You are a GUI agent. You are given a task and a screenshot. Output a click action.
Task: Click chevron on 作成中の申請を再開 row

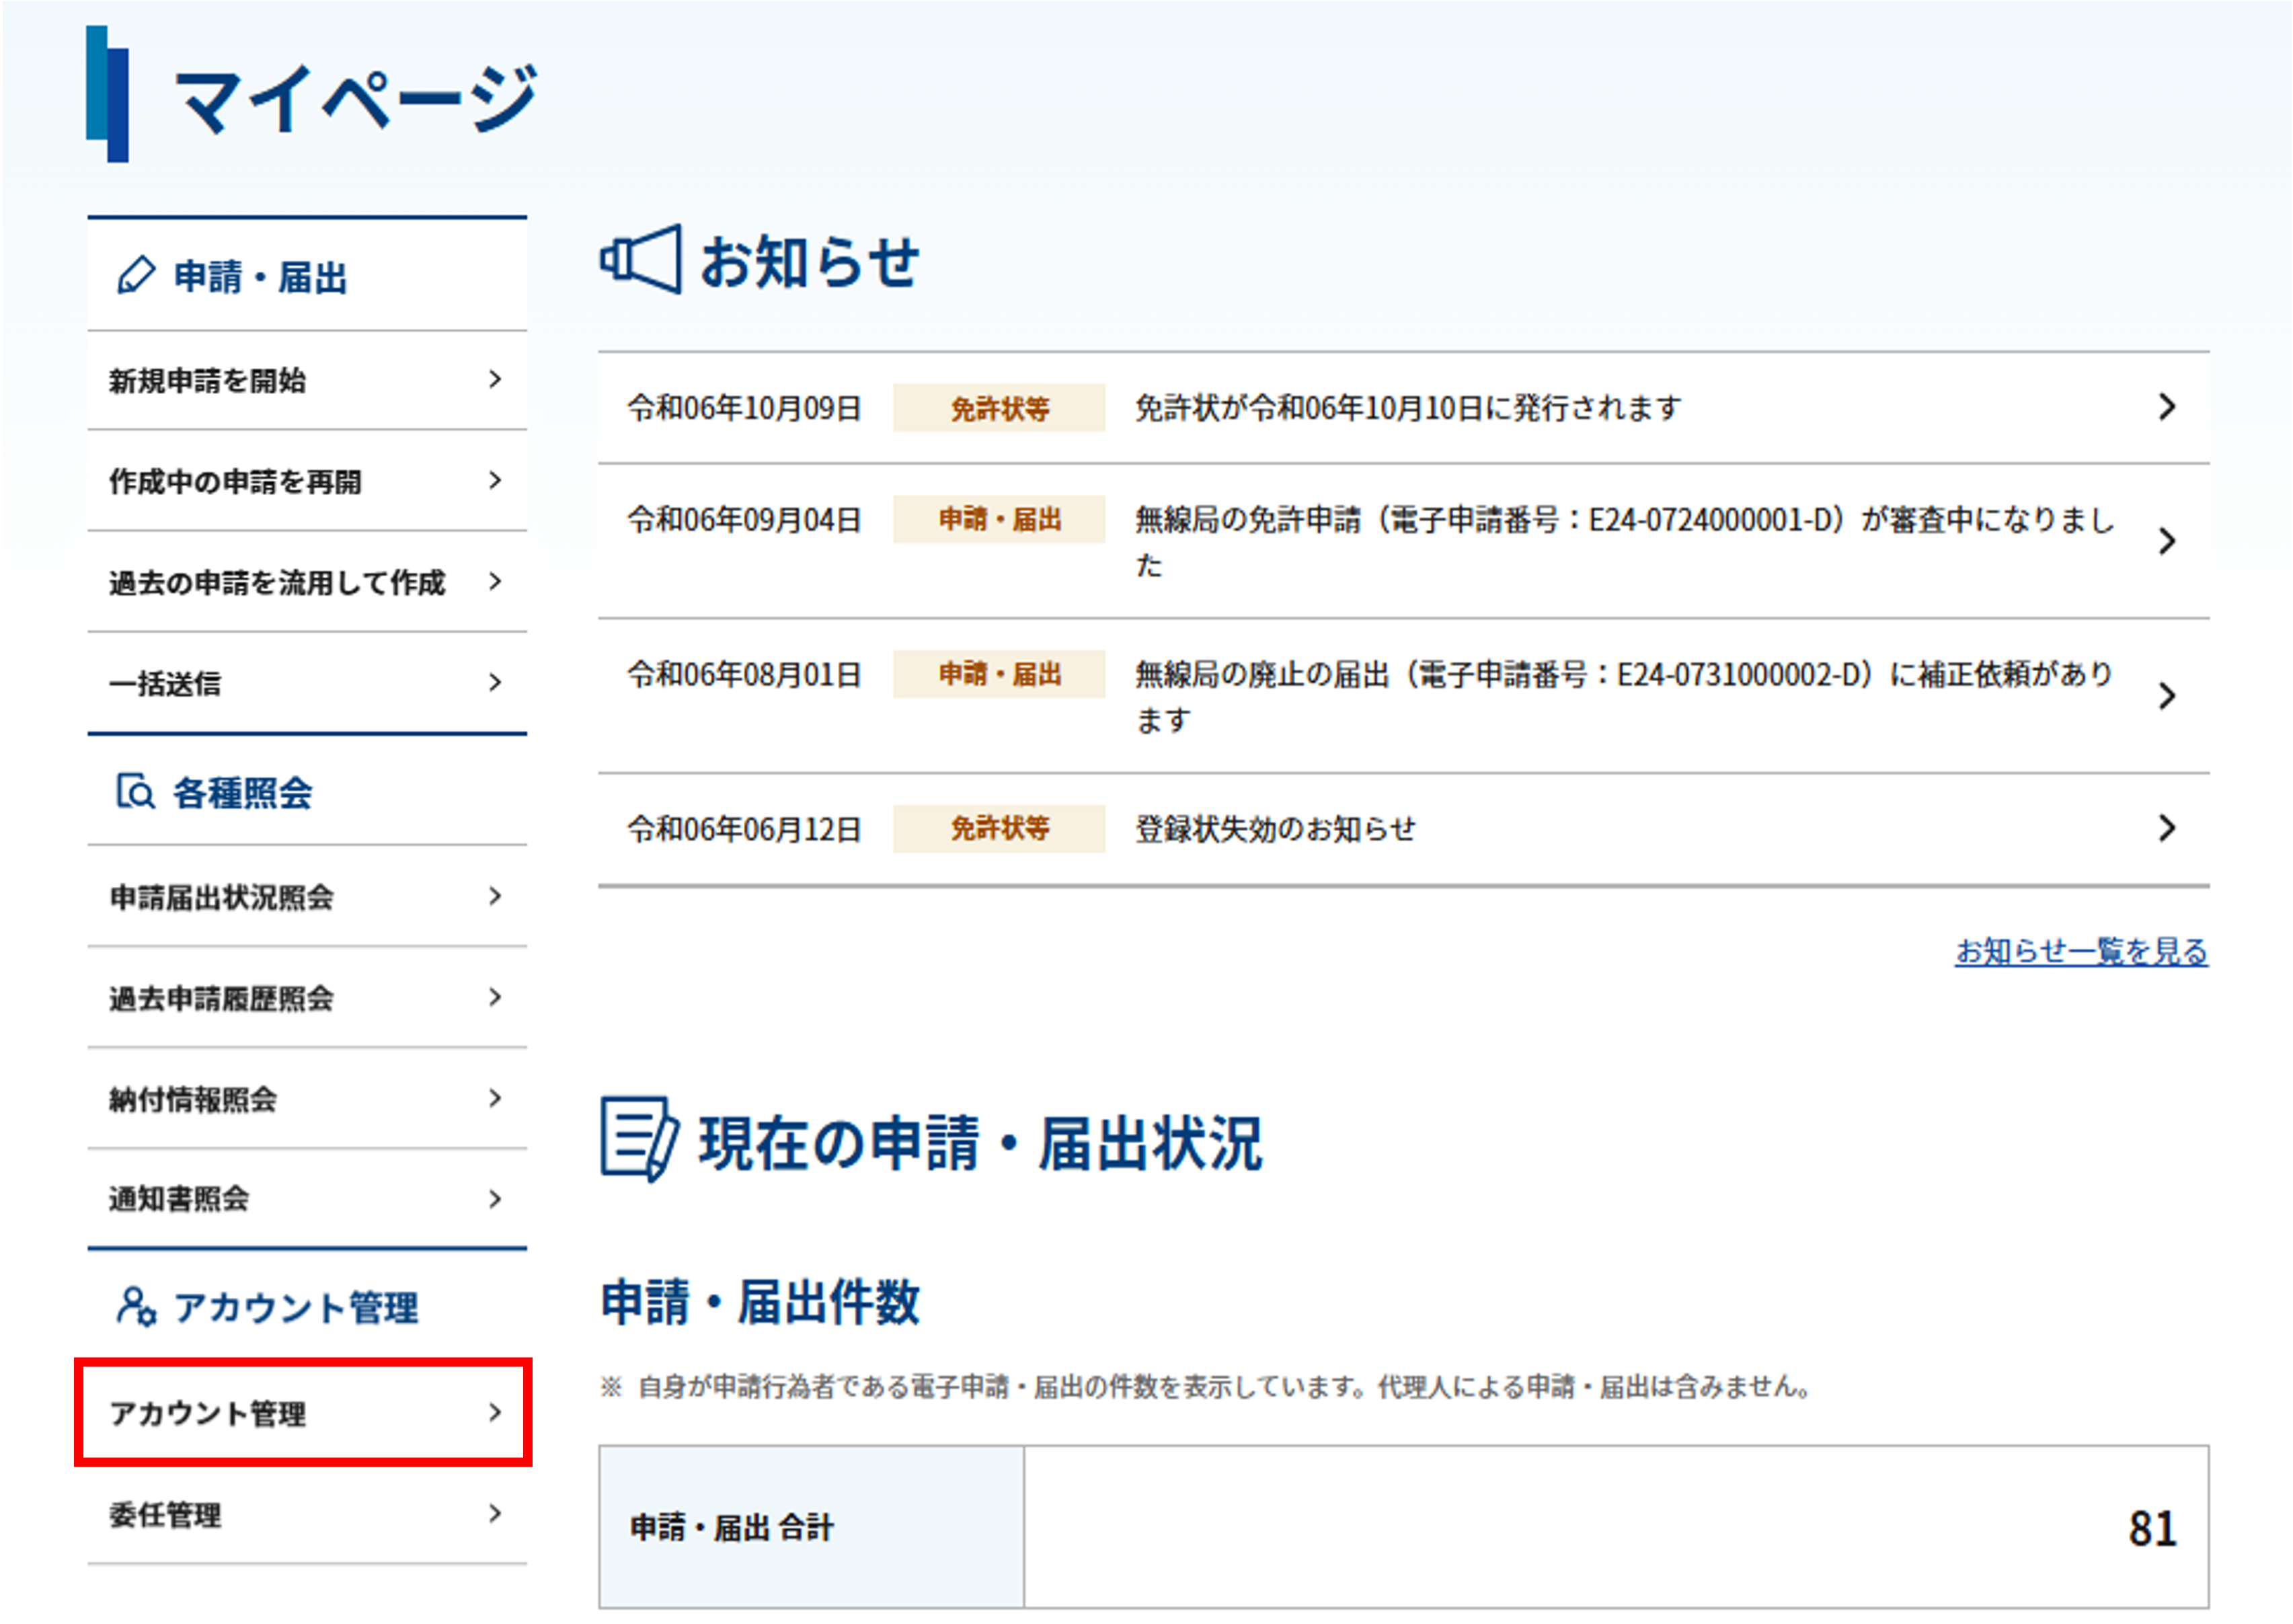pos(495,480)
